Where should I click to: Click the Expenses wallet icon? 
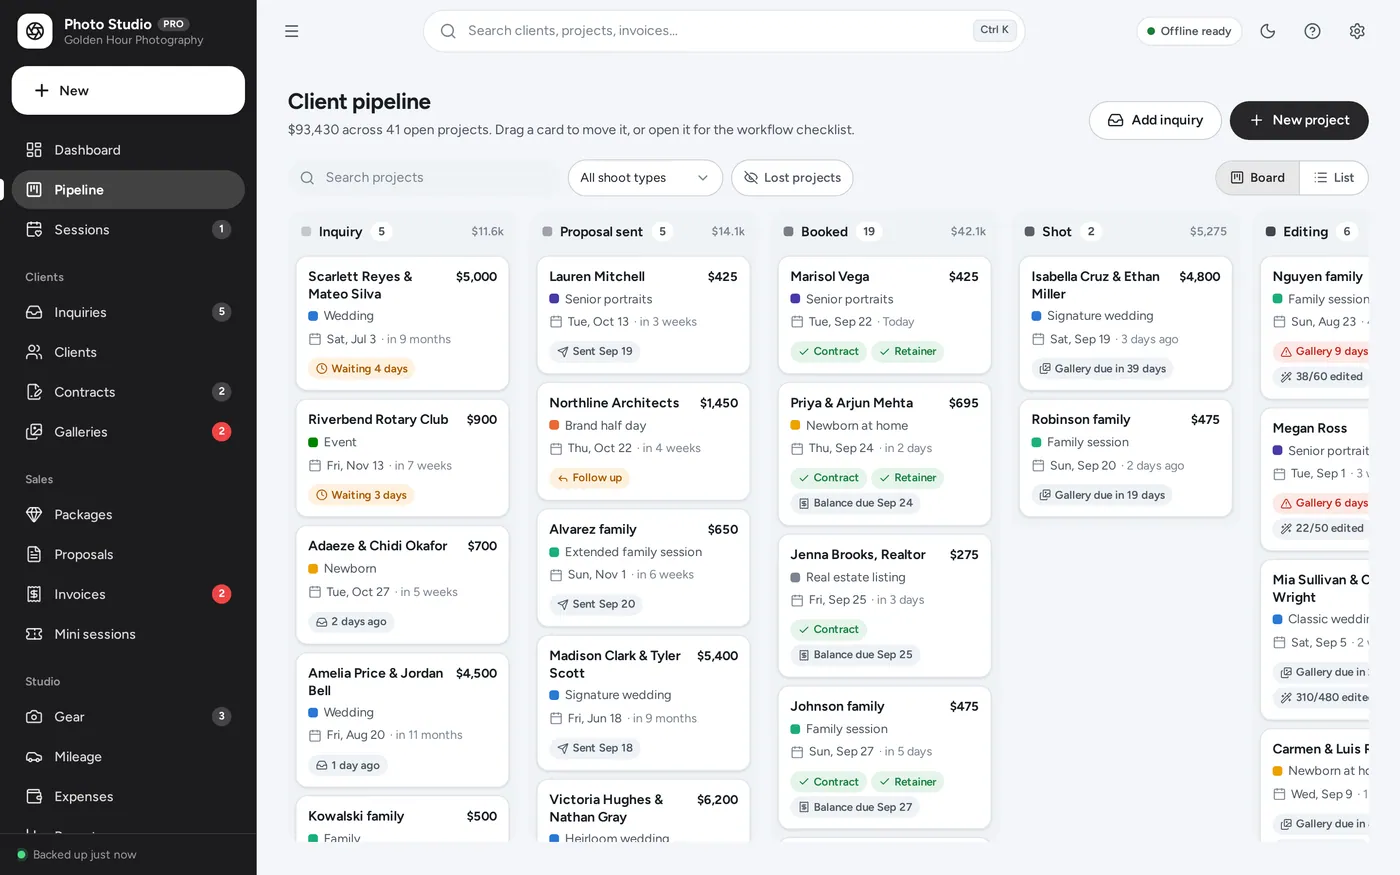(34, 797)
